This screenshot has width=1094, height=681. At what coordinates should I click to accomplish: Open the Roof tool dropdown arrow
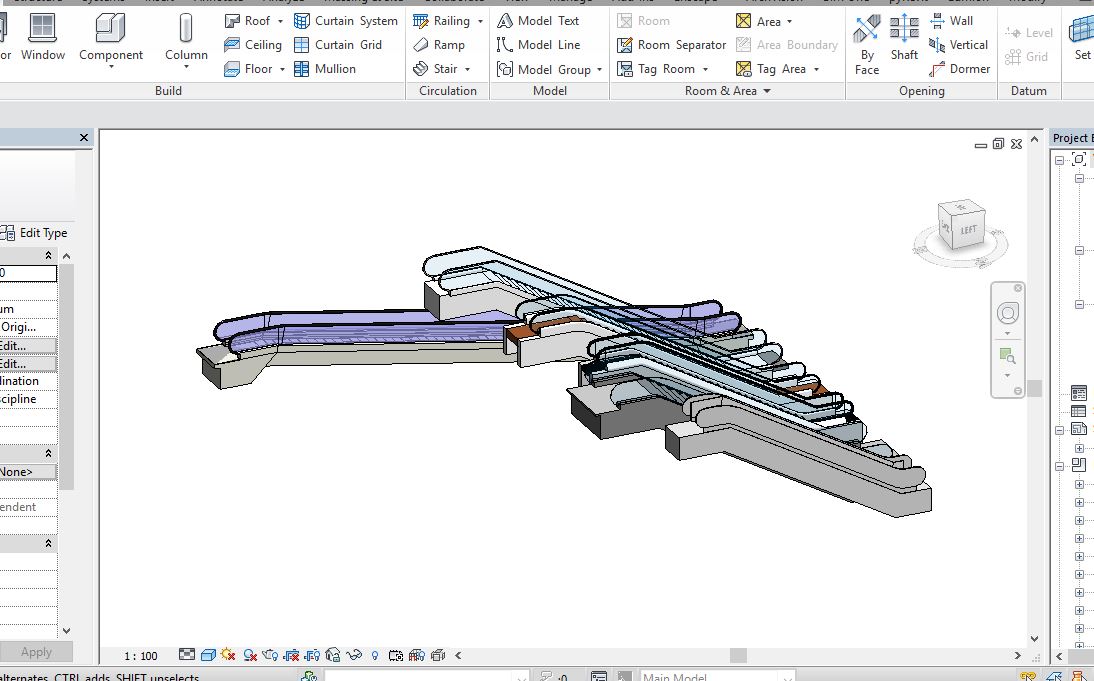280,21
